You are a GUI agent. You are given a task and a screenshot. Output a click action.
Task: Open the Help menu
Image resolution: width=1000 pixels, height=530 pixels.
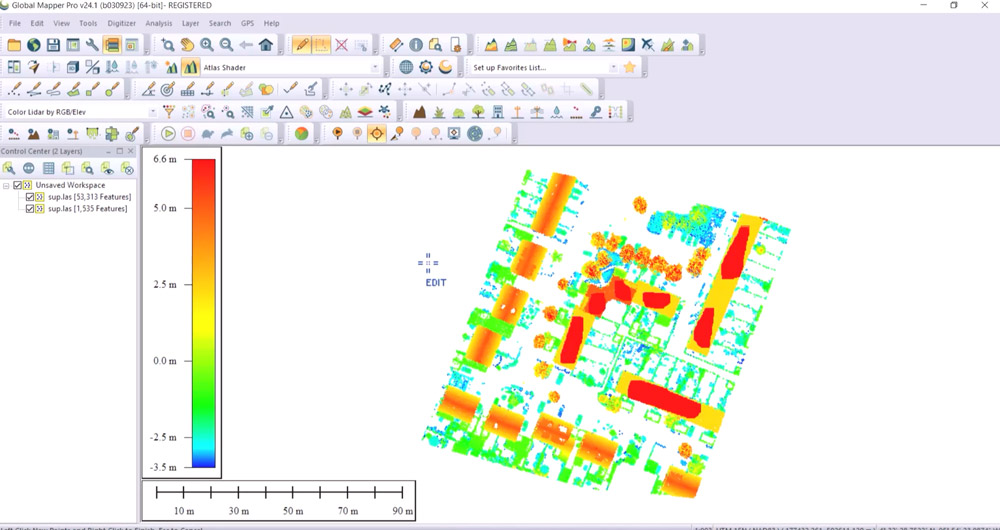click(272, 23)
